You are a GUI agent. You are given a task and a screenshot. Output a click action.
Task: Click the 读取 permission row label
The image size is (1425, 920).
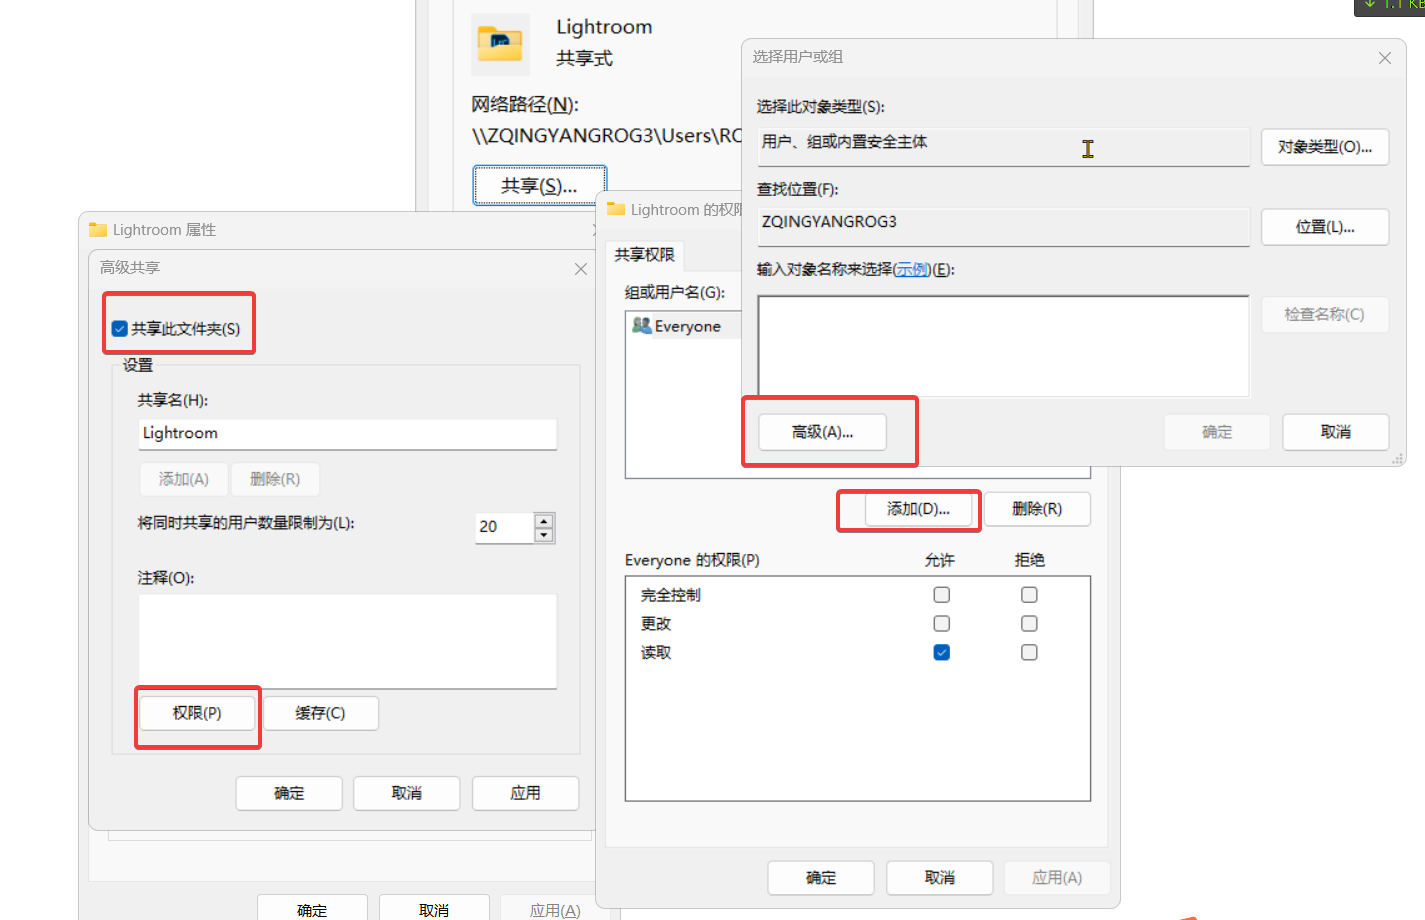[x=656, y=653]
